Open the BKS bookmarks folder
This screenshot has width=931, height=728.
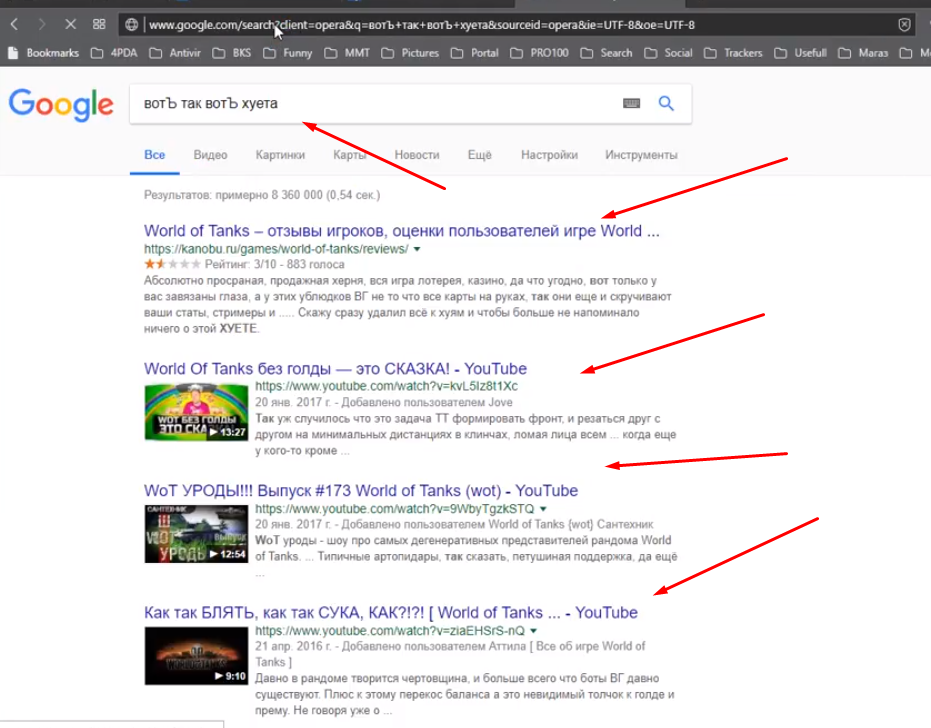(232, 53)
